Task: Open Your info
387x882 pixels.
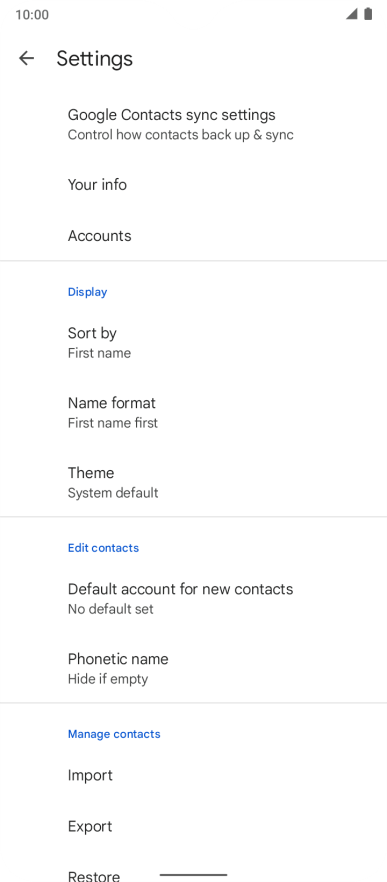Action: (x=194, y=184)
